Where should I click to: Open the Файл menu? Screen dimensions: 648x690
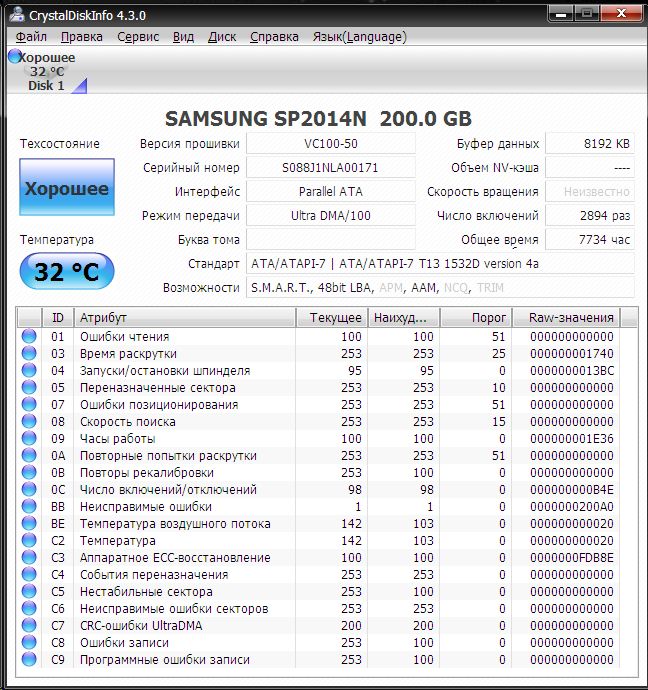point(31,37)
